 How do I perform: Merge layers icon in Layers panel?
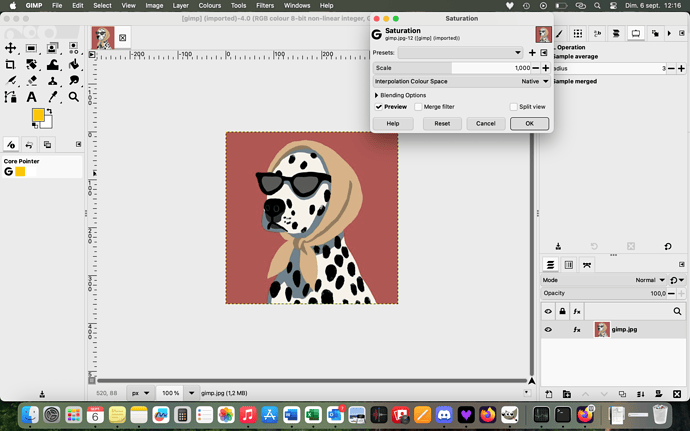pos(640,394)
